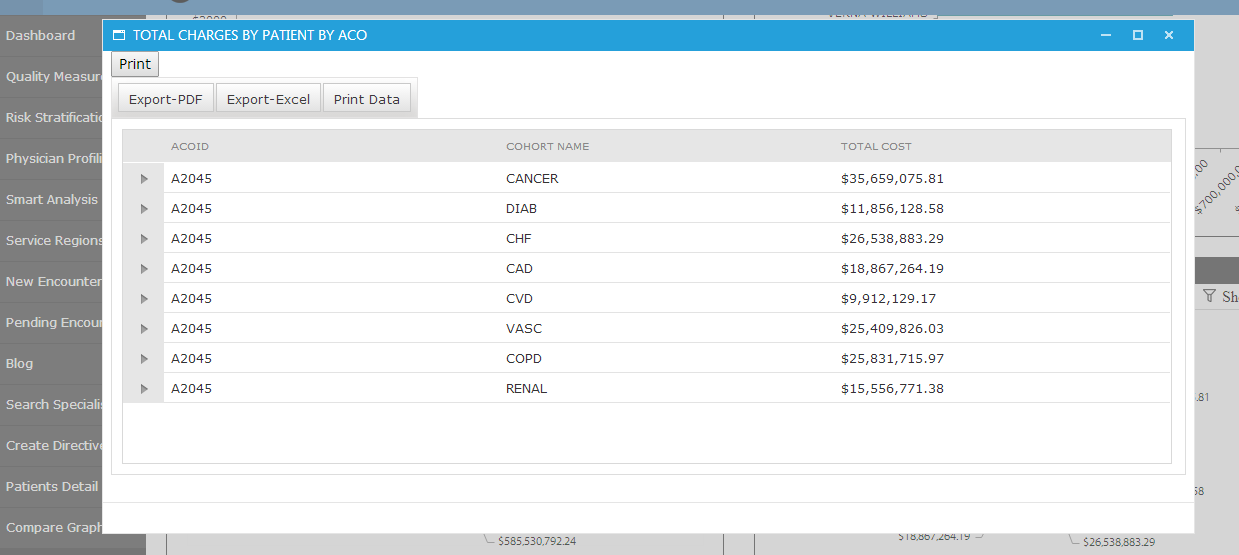The height and width of the screenshot is (555, 1239).
Task: Open Dashboard in the sidebar
Action: 51,35
